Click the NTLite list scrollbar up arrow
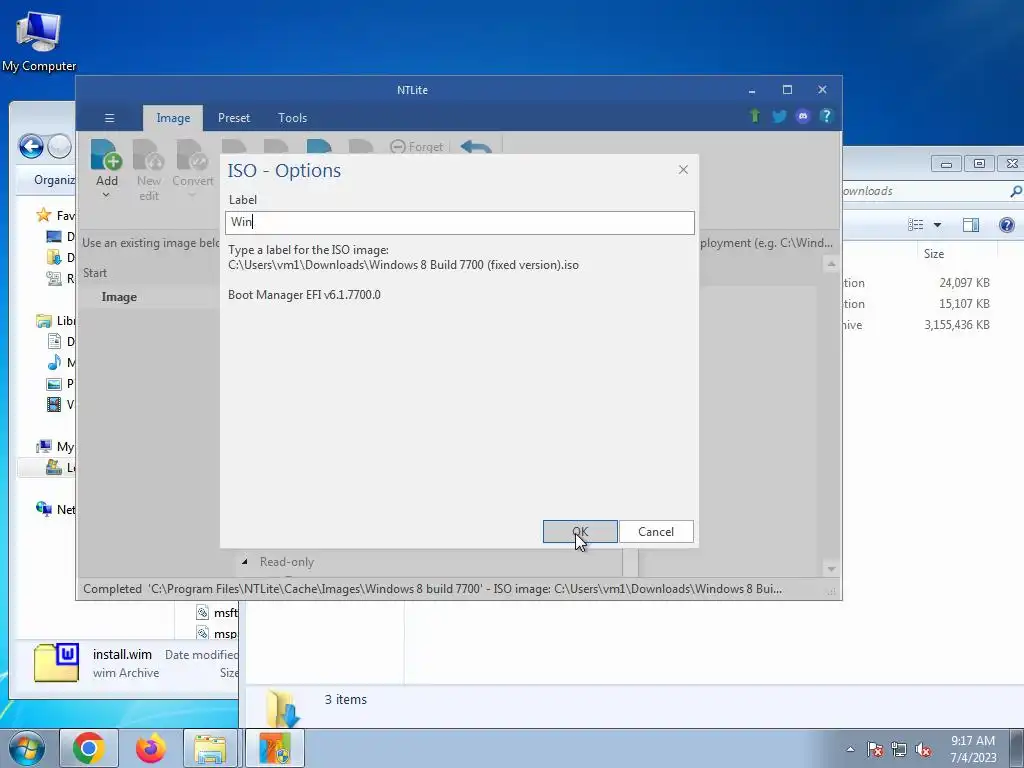 (x=831, y=264)
